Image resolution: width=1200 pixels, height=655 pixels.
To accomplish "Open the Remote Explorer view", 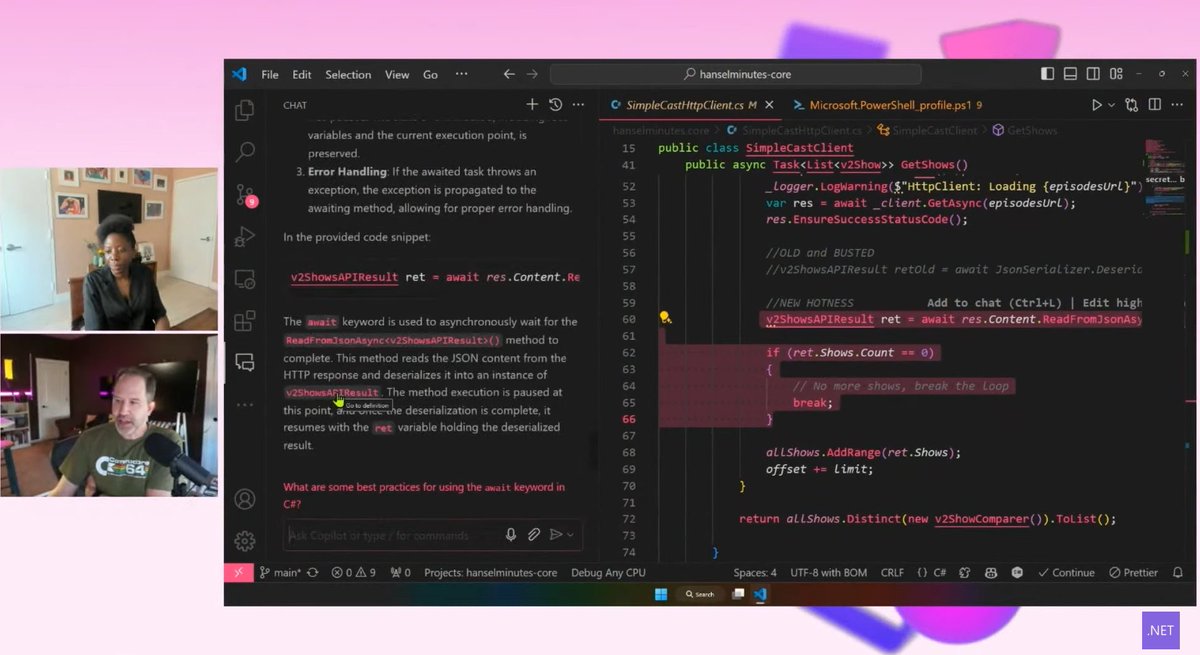I will click(x=244, y=279).
